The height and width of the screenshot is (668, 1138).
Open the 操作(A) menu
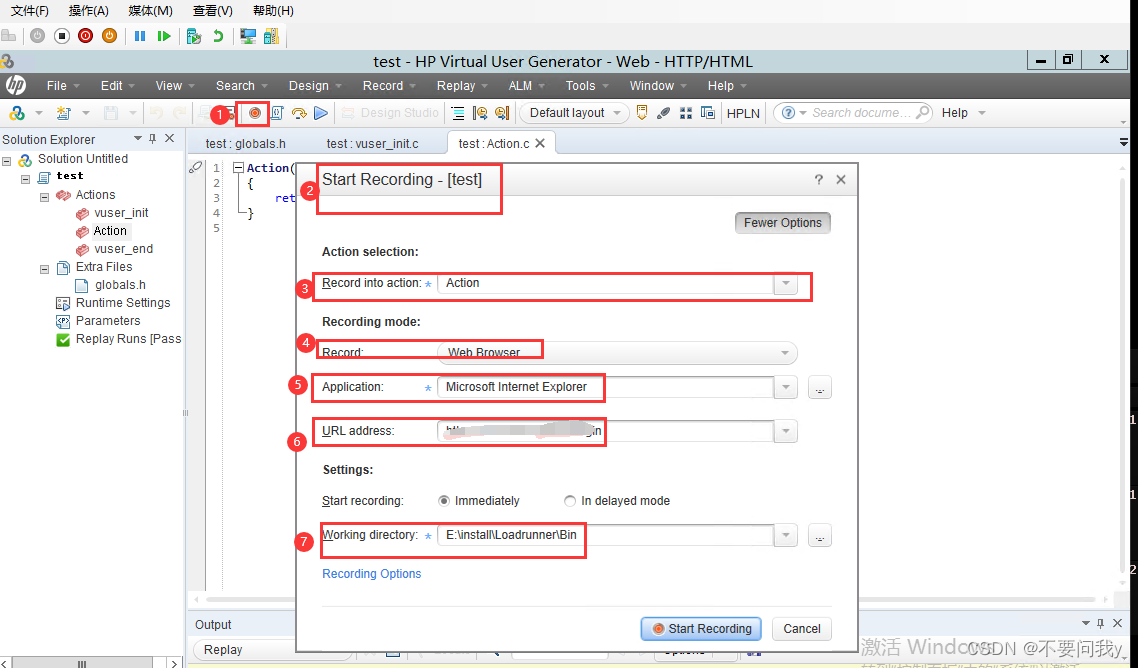click(x=89, y=11)
